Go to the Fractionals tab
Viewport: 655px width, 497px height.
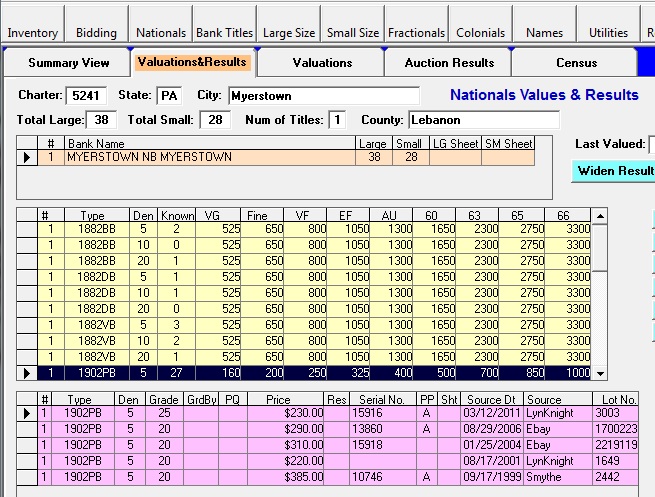click(416, 33)
